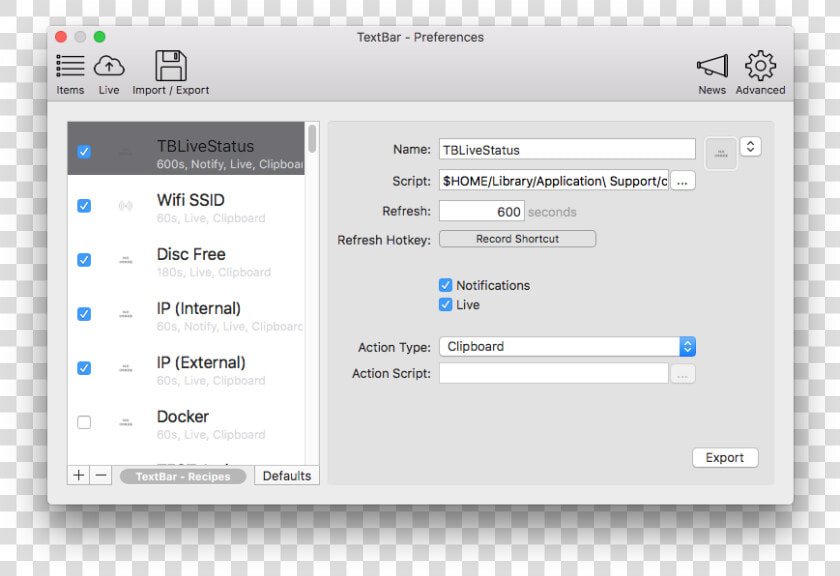Click the IP (External) row icon

click(x=125, y=369)
